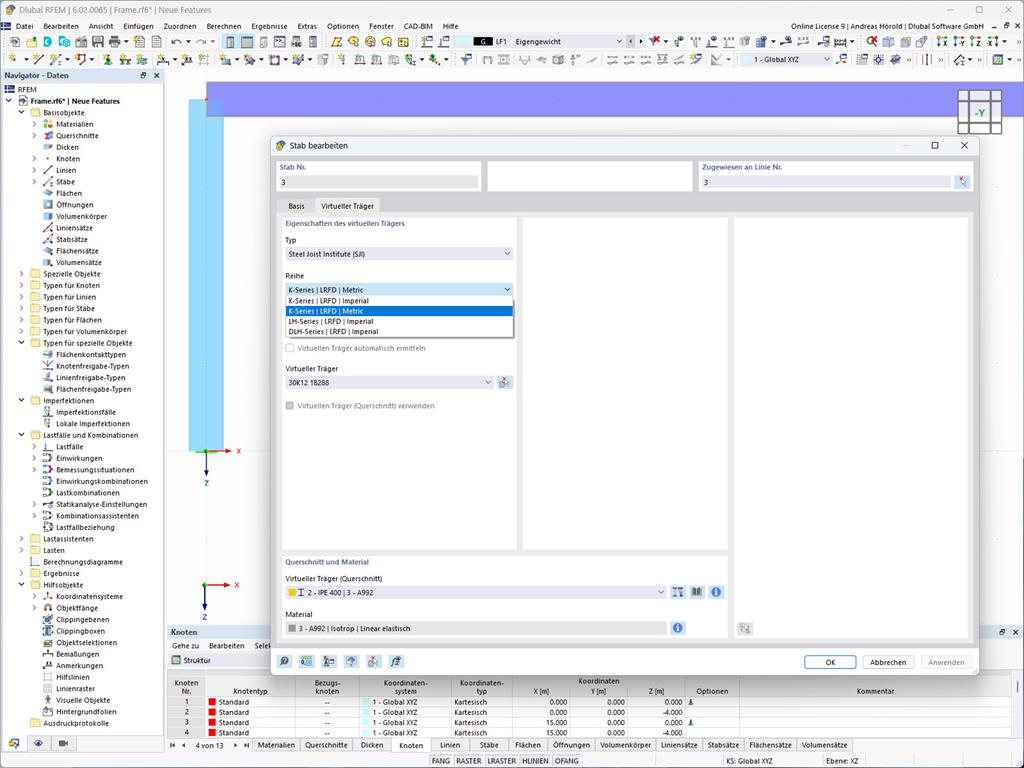Click the pick line icon beside line number field
Screen dimensions: 1024x768
point(962,182)
